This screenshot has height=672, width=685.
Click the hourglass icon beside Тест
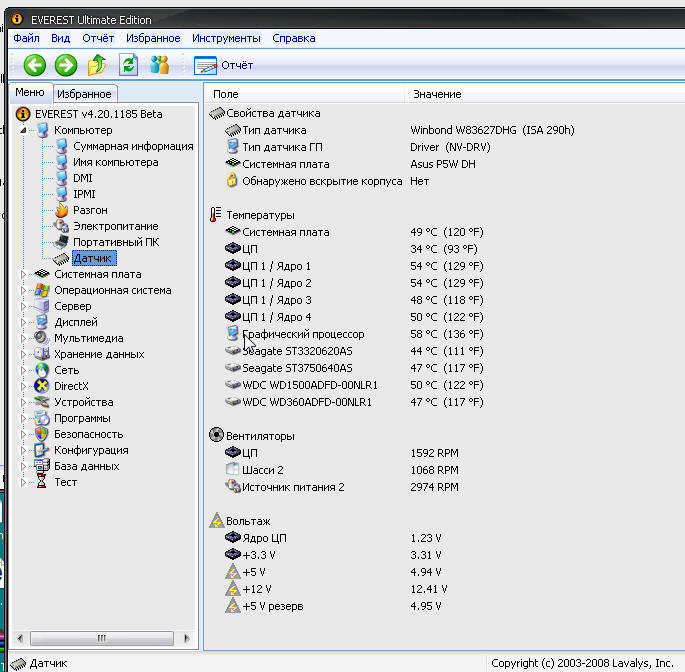(42, 481)
